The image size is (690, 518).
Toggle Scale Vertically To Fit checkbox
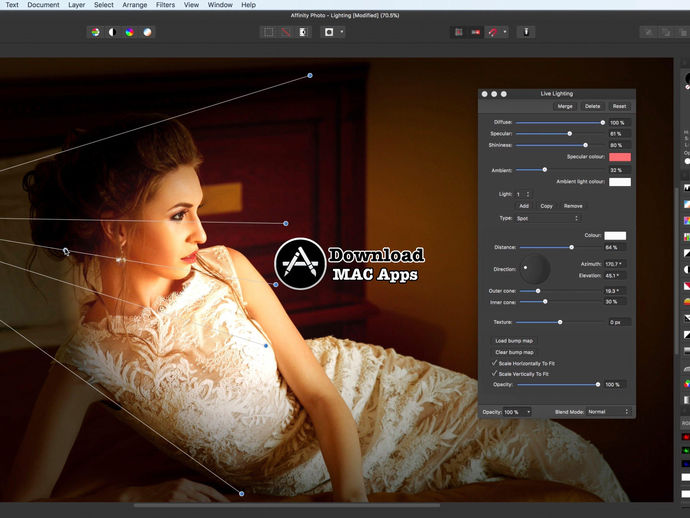click(494, 374)
